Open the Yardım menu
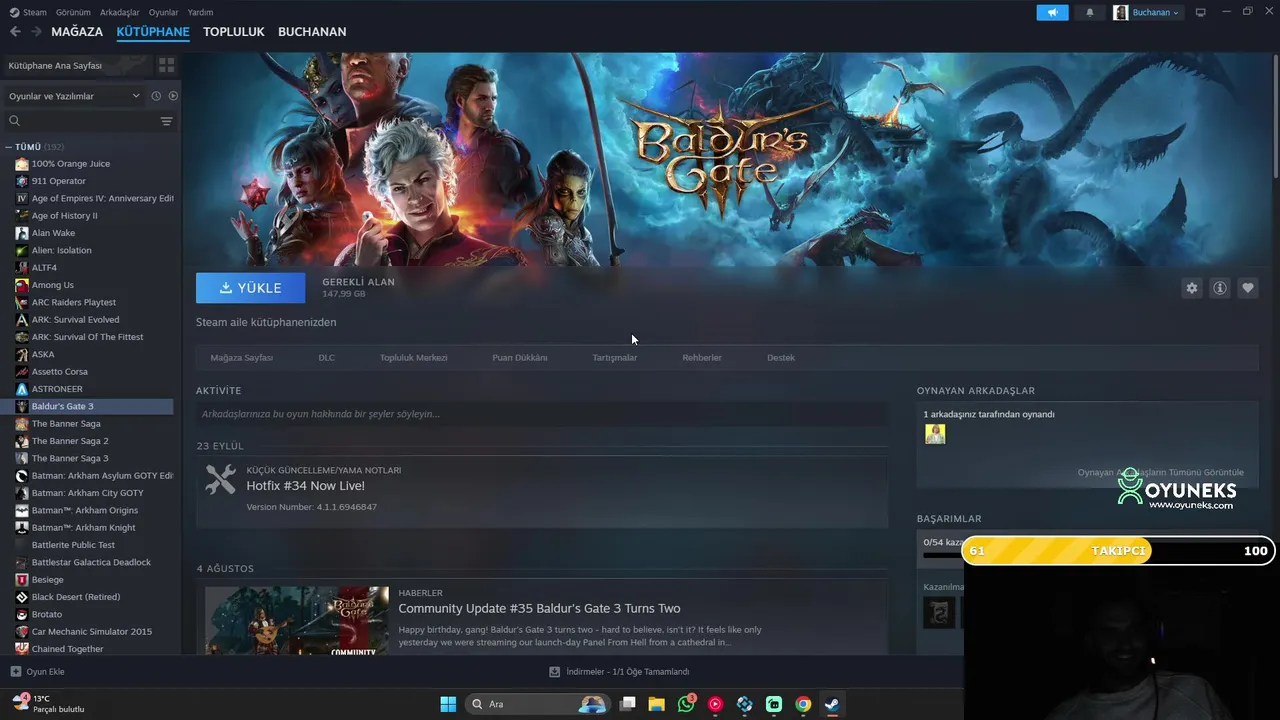This screenshot has height=720, width=1280. point(200,12)
